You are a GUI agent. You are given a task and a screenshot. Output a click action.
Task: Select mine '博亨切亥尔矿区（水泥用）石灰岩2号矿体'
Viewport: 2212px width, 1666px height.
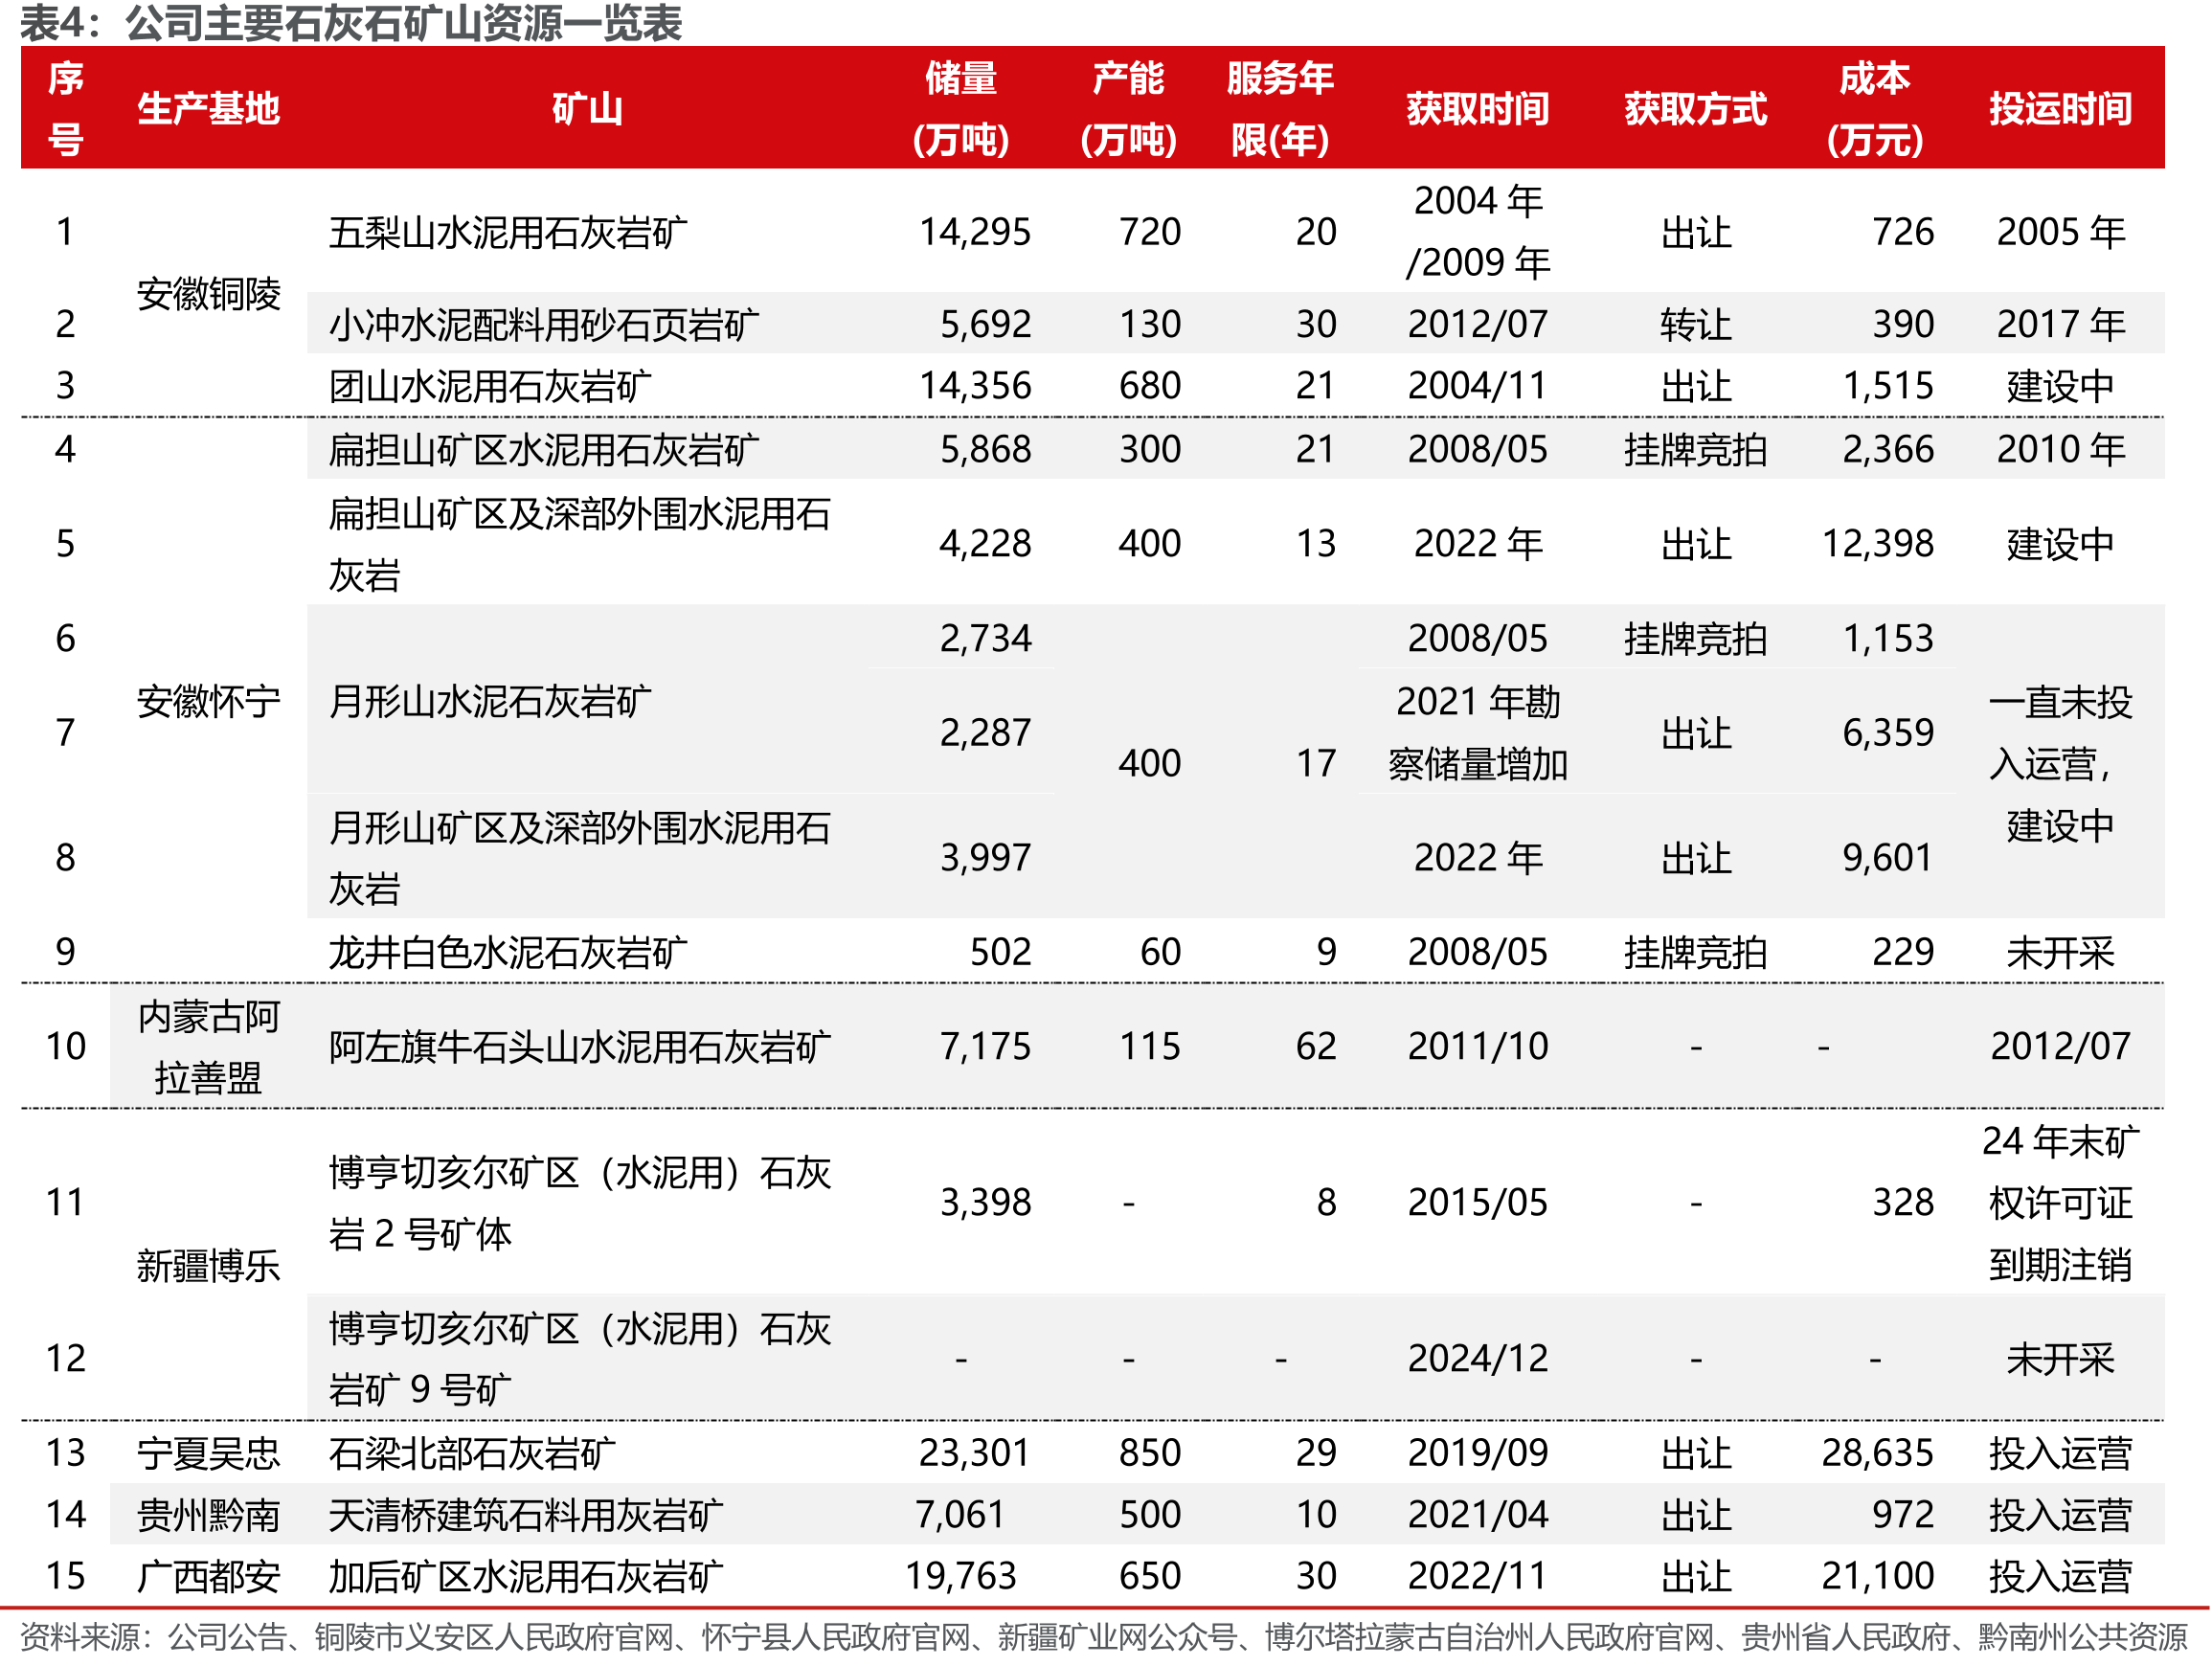(x=580, y=1203)
